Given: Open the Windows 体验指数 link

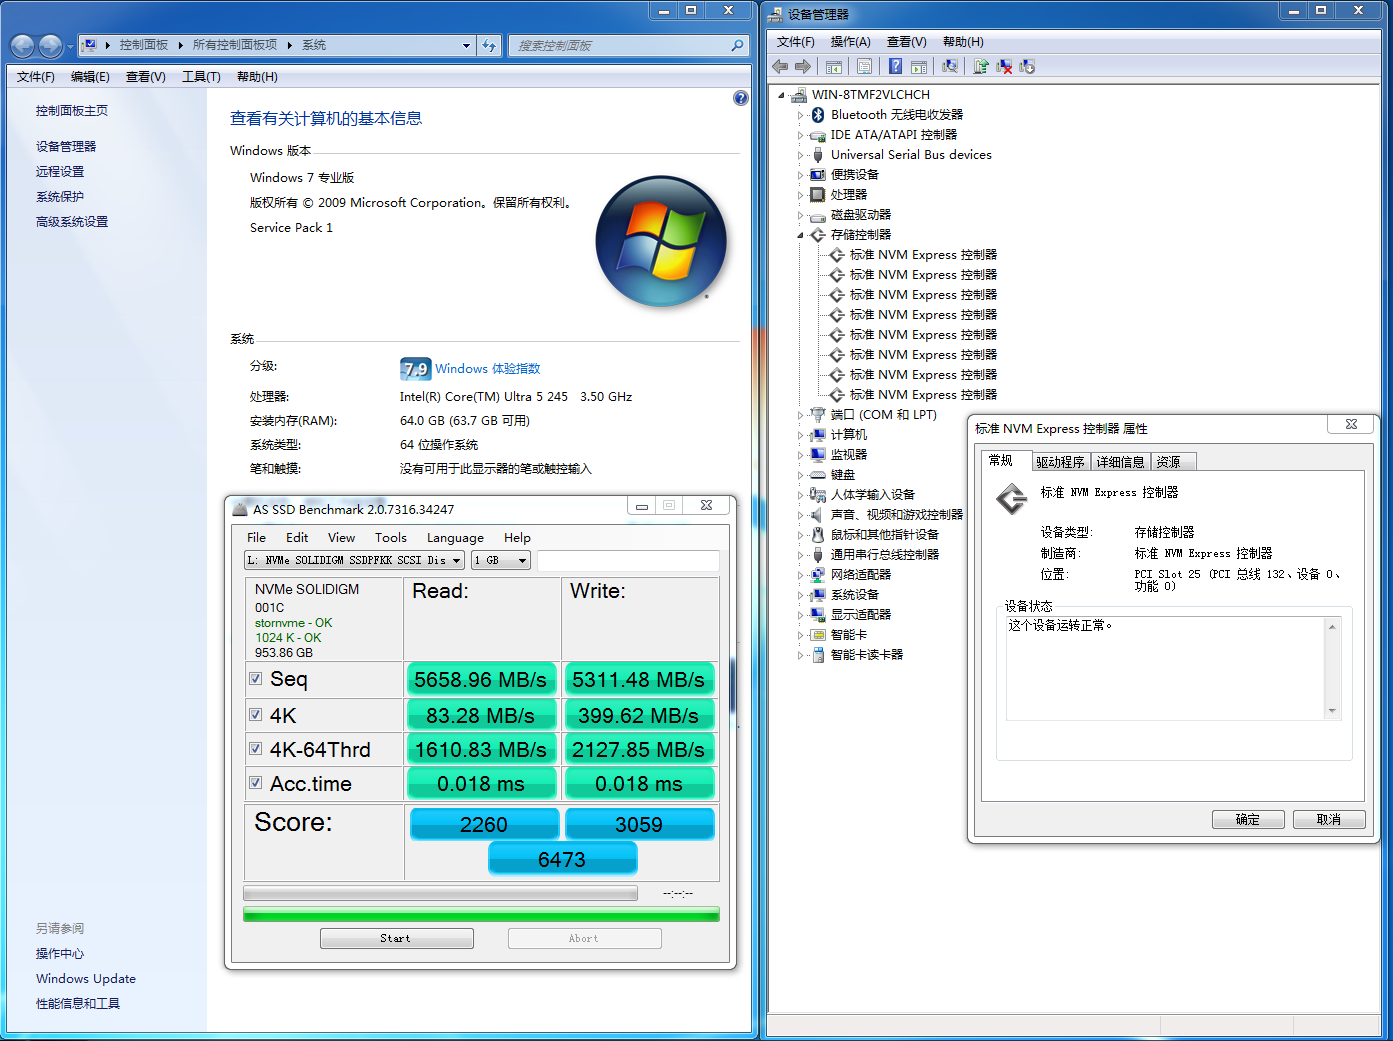Looking at the screenshot, I should click(x=487, y=369).
